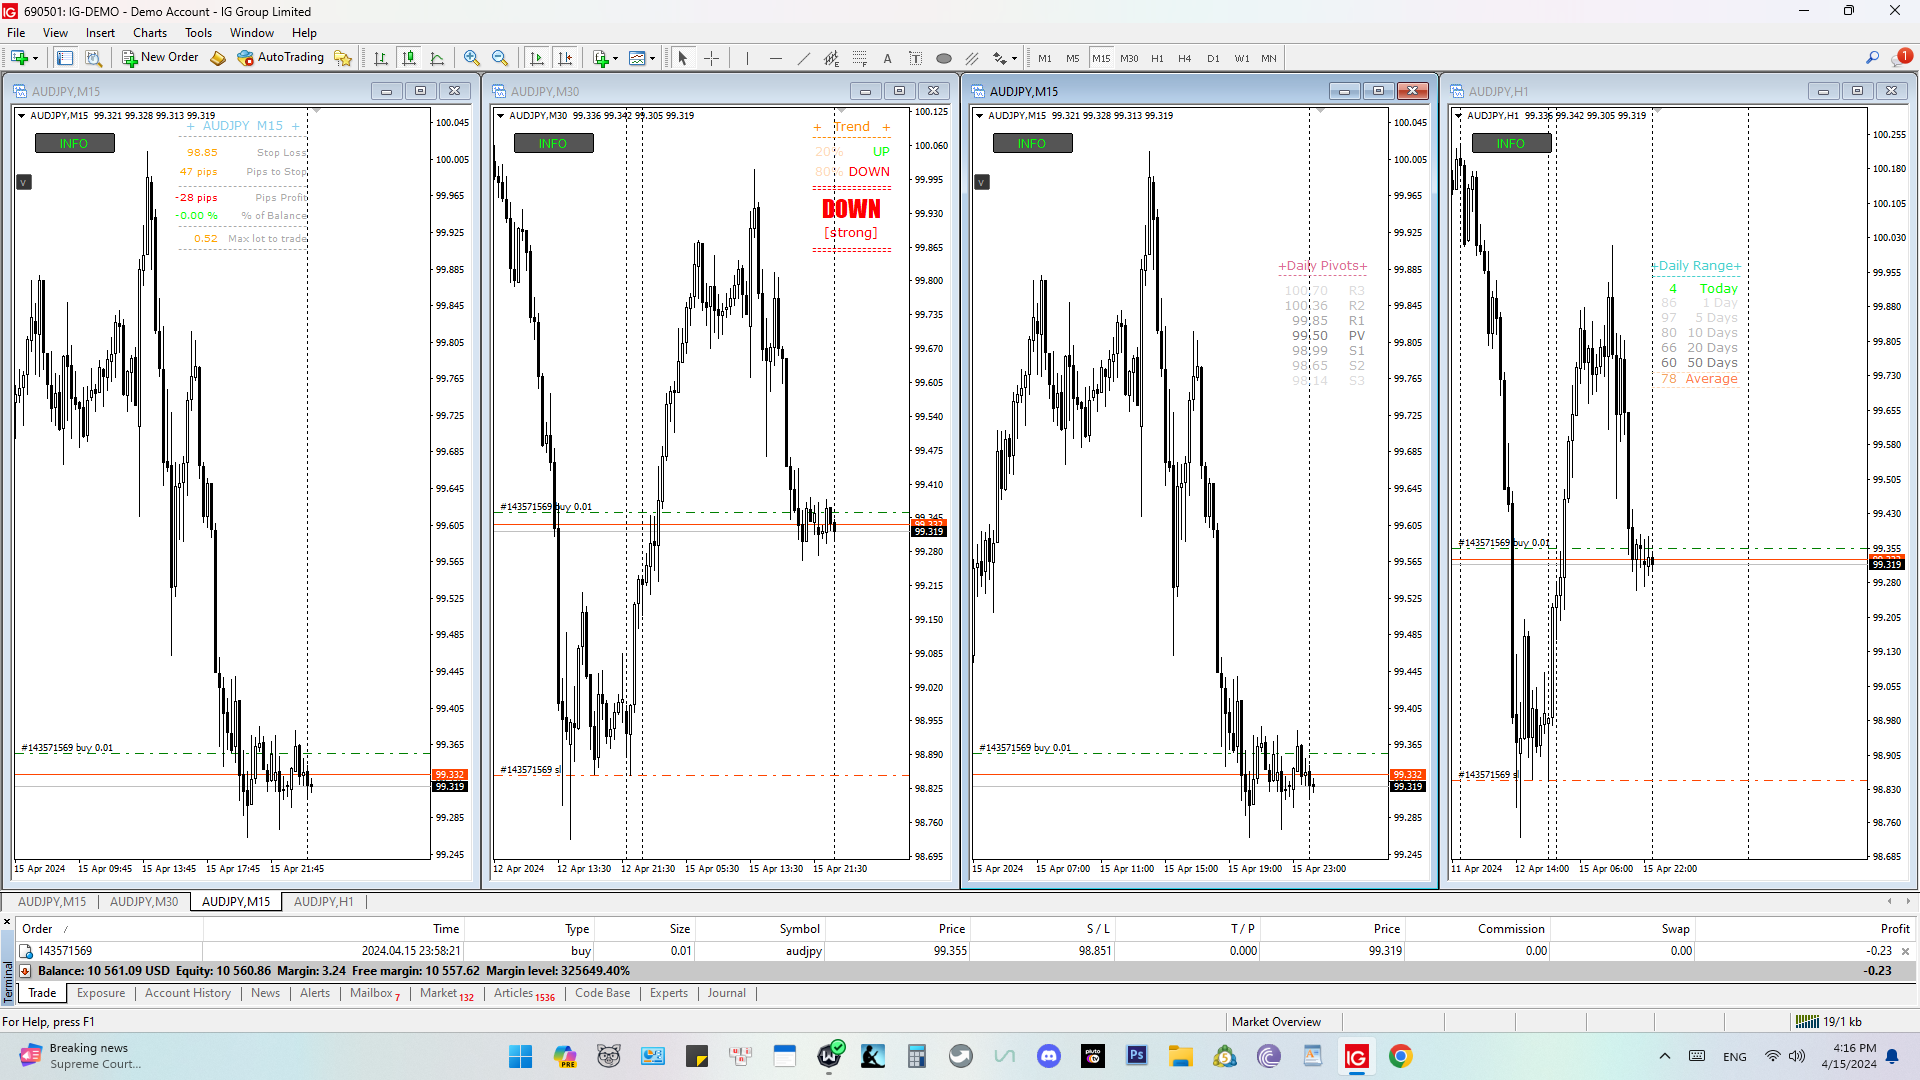Select the Crosshair tool
The image size is (1920, 1080).
click(712, 58)
